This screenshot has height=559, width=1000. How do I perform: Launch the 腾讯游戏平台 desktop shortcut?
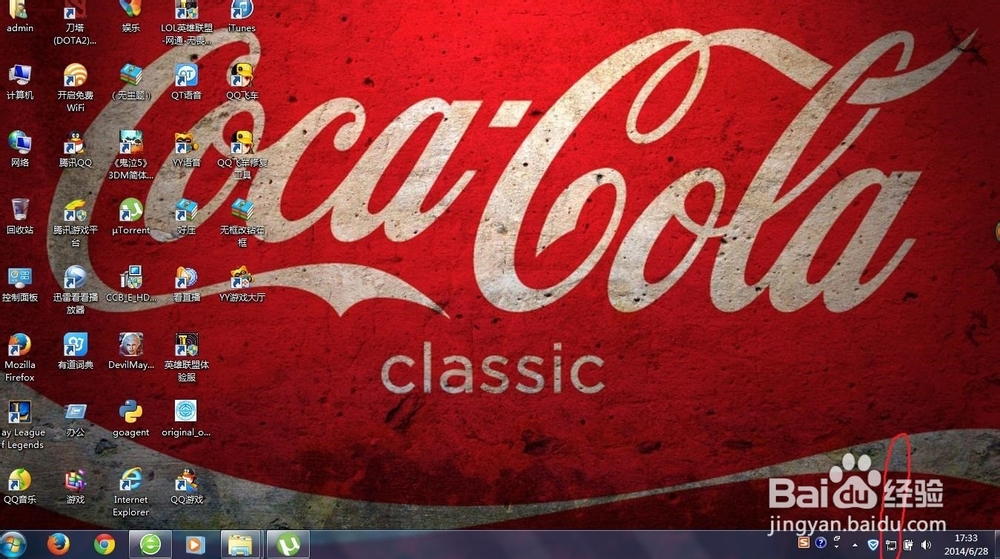point(75,222)
